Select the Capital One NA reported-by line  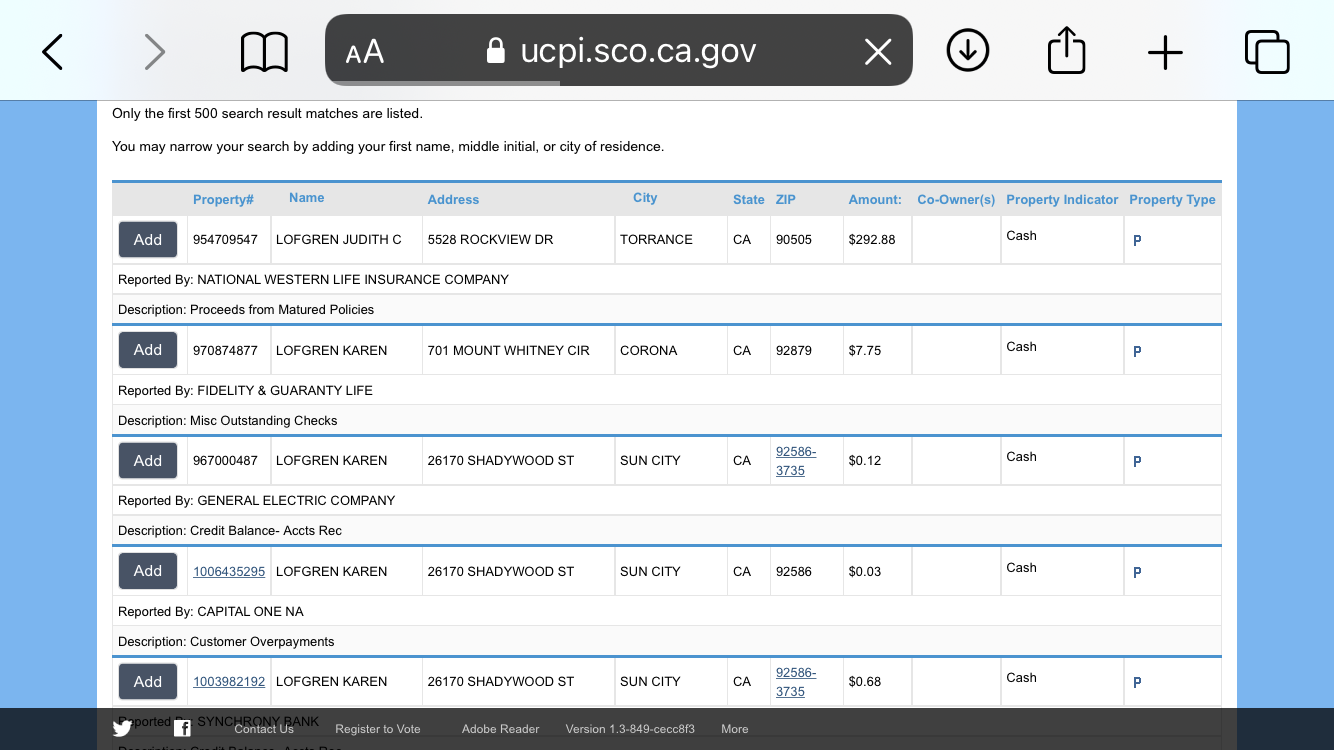coord(211,612)
